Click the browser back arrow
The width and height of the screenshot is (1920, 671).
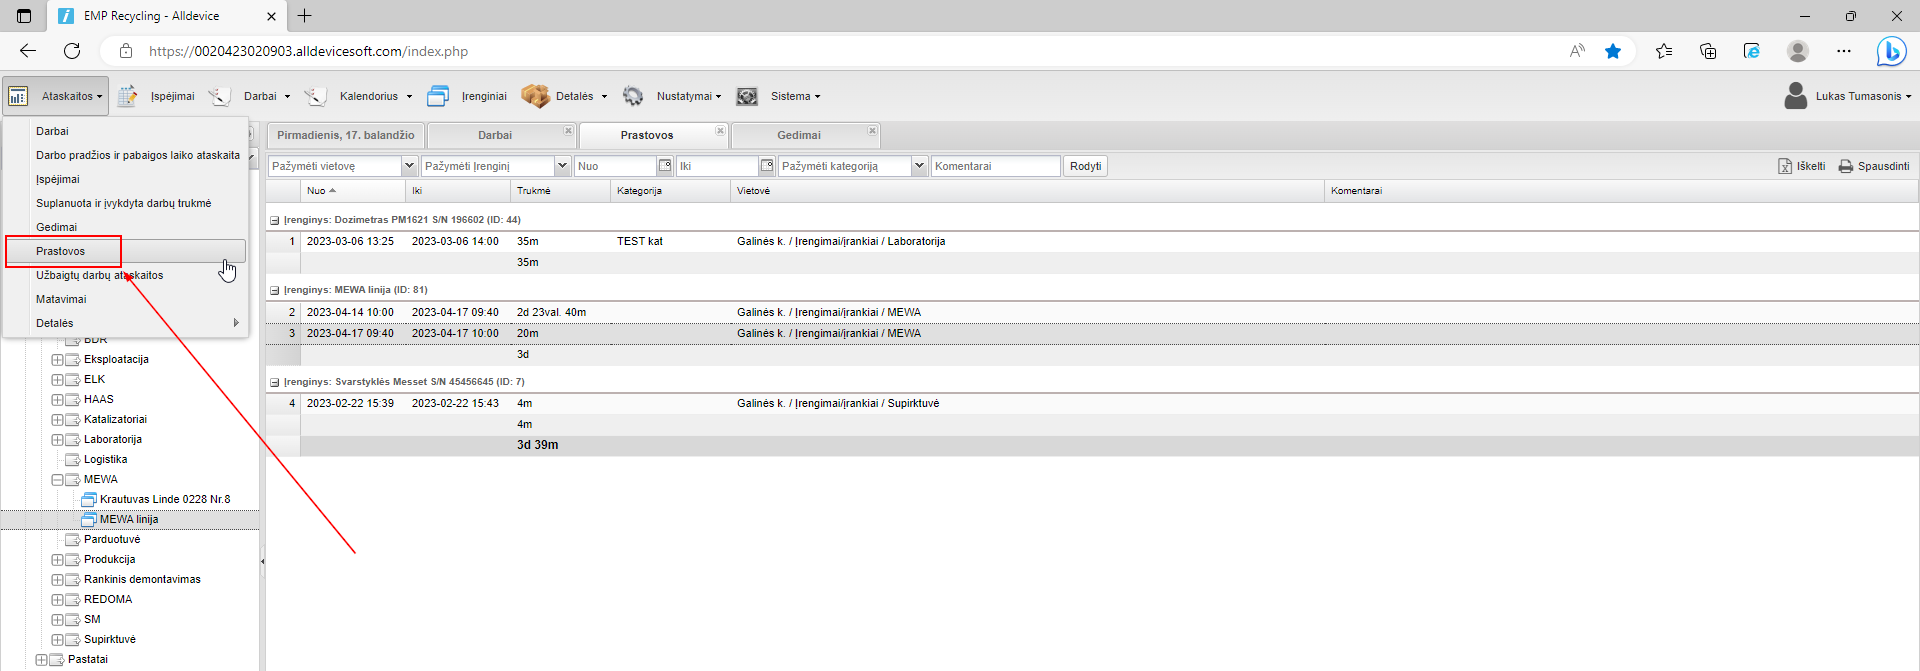coord(28,51)
